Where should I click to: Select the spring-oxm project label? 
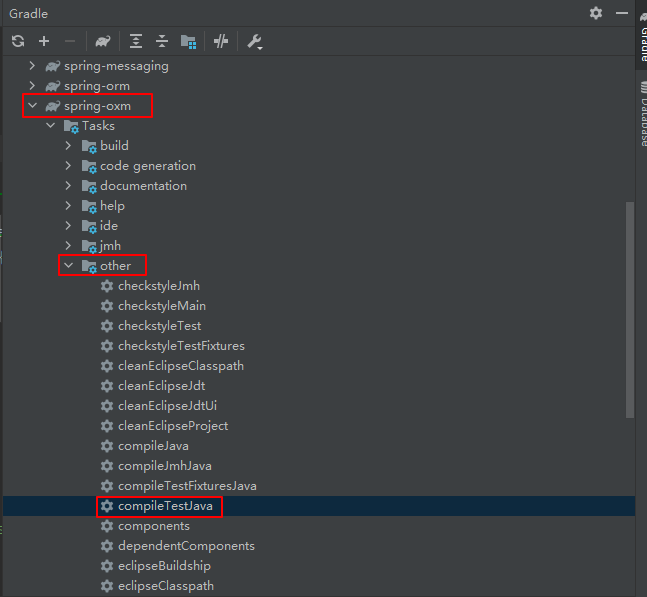97,106
